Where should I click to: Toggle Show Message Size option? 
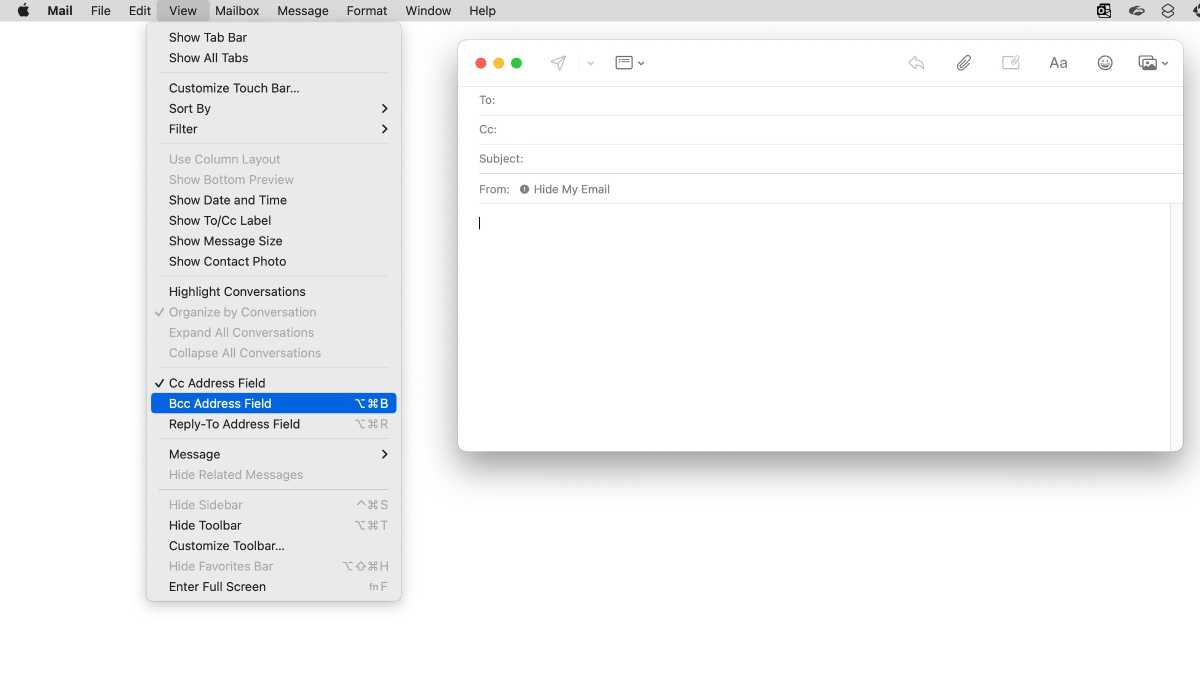273,241
